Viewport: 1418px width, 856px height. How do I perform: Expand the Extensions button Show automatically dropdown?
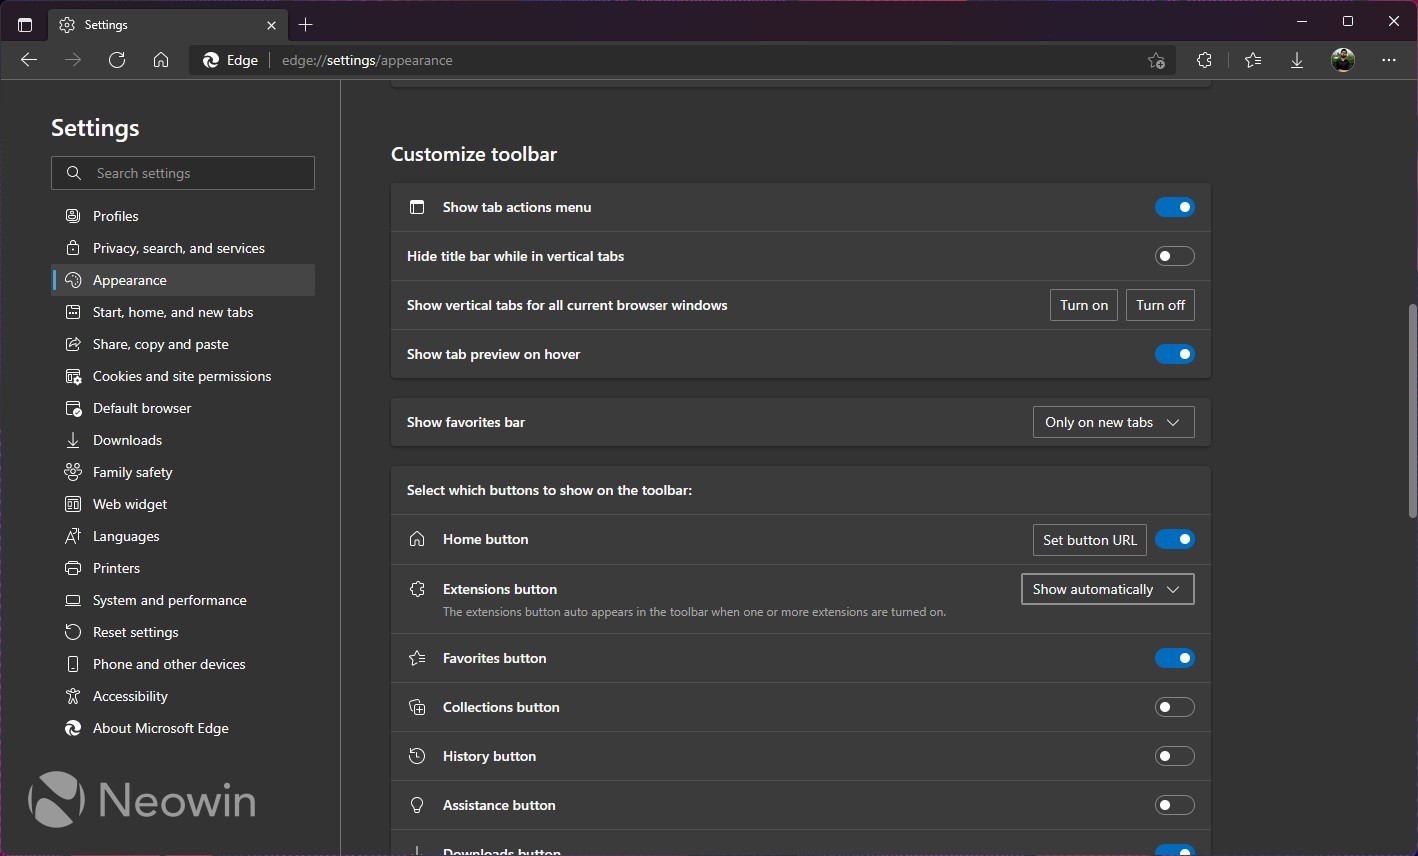pyautogui.click(x=1107, y=589)
